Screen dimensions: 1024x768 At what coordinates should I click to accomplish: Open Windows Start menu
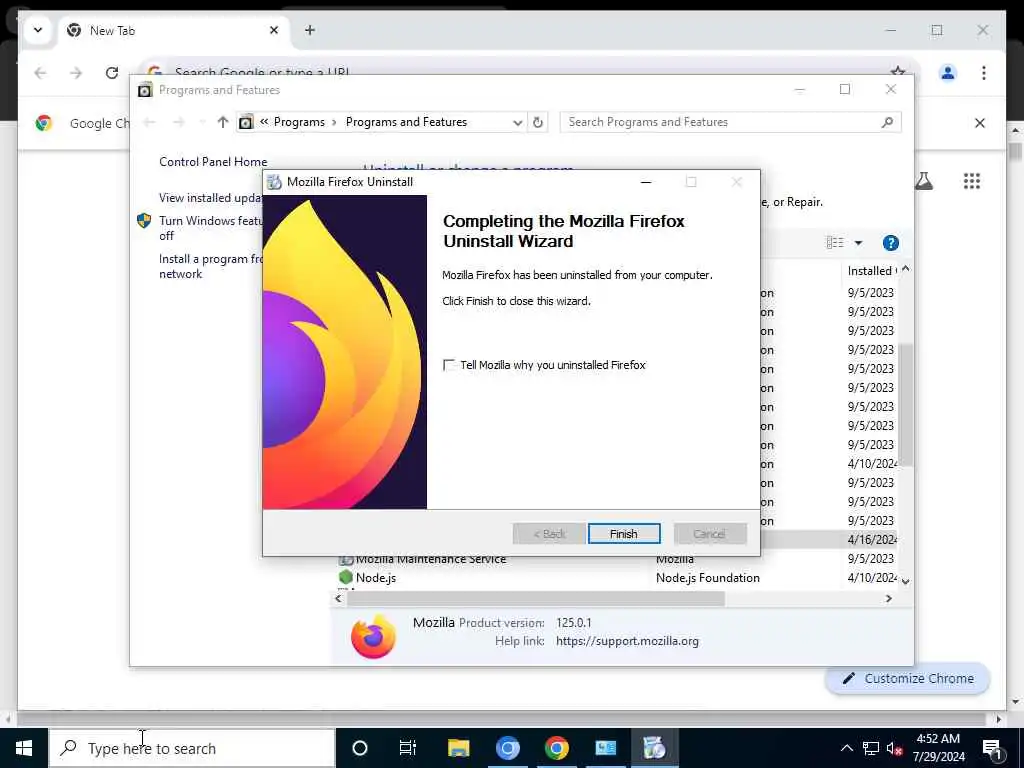pyautogui.click(x=24, y=748)
